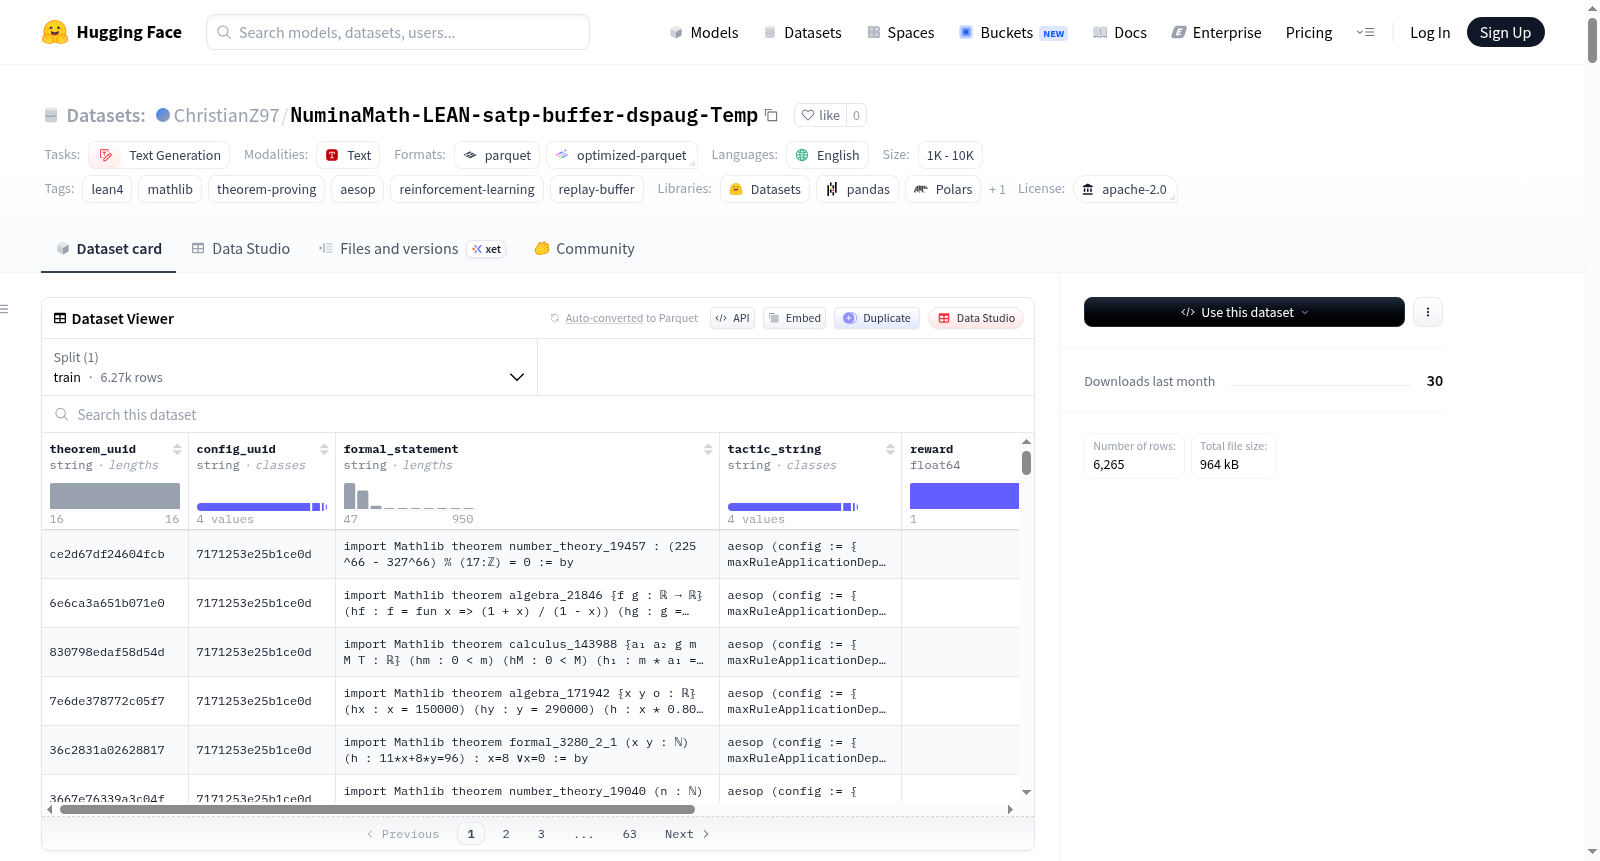1600x861 pixels.
Task: Open Docs in the top navigation
Action: point(1120,32)
